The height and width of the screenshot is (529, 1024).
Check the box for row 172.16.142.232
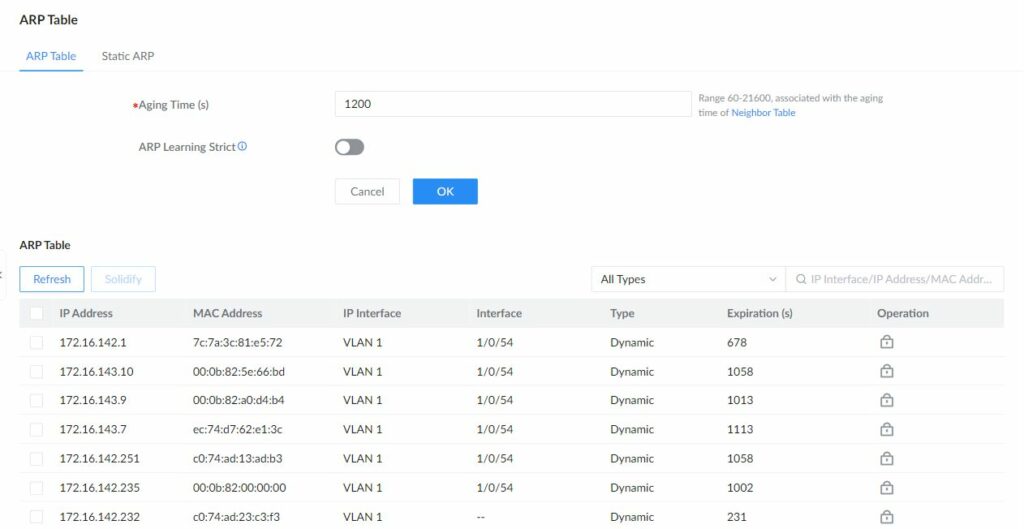[37, 517]
